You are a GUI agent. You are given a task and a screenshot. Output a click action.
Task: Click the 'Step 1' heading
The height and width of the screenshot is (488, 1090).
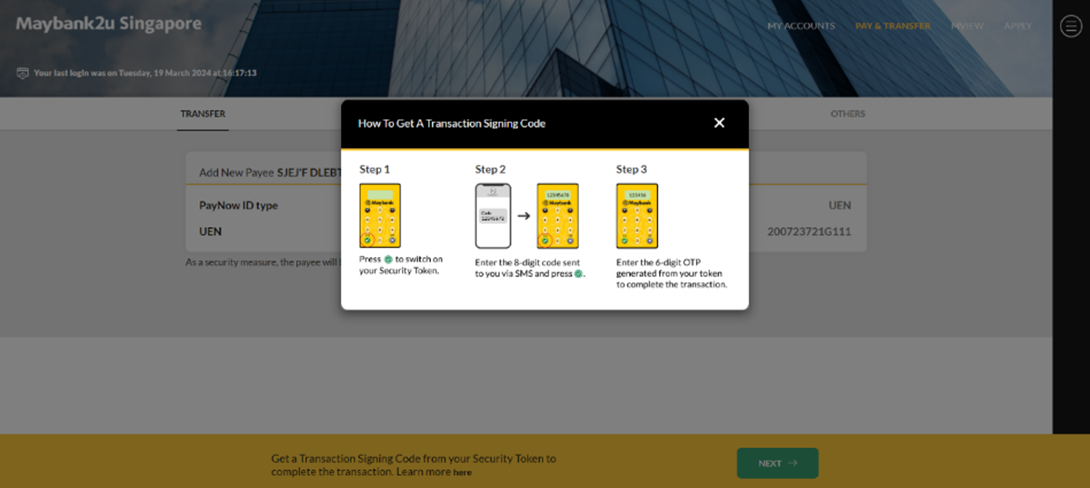[x=375, y=169]
